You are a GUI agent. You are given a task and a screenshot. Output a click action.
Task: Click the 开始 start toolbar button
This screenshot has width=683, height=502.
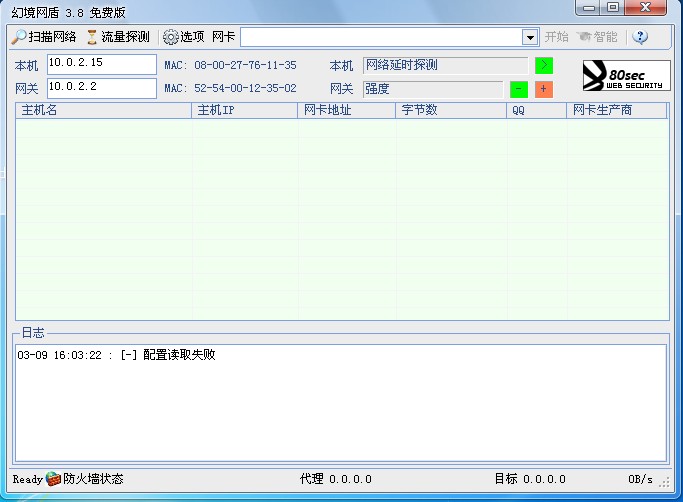pos(556,37)
